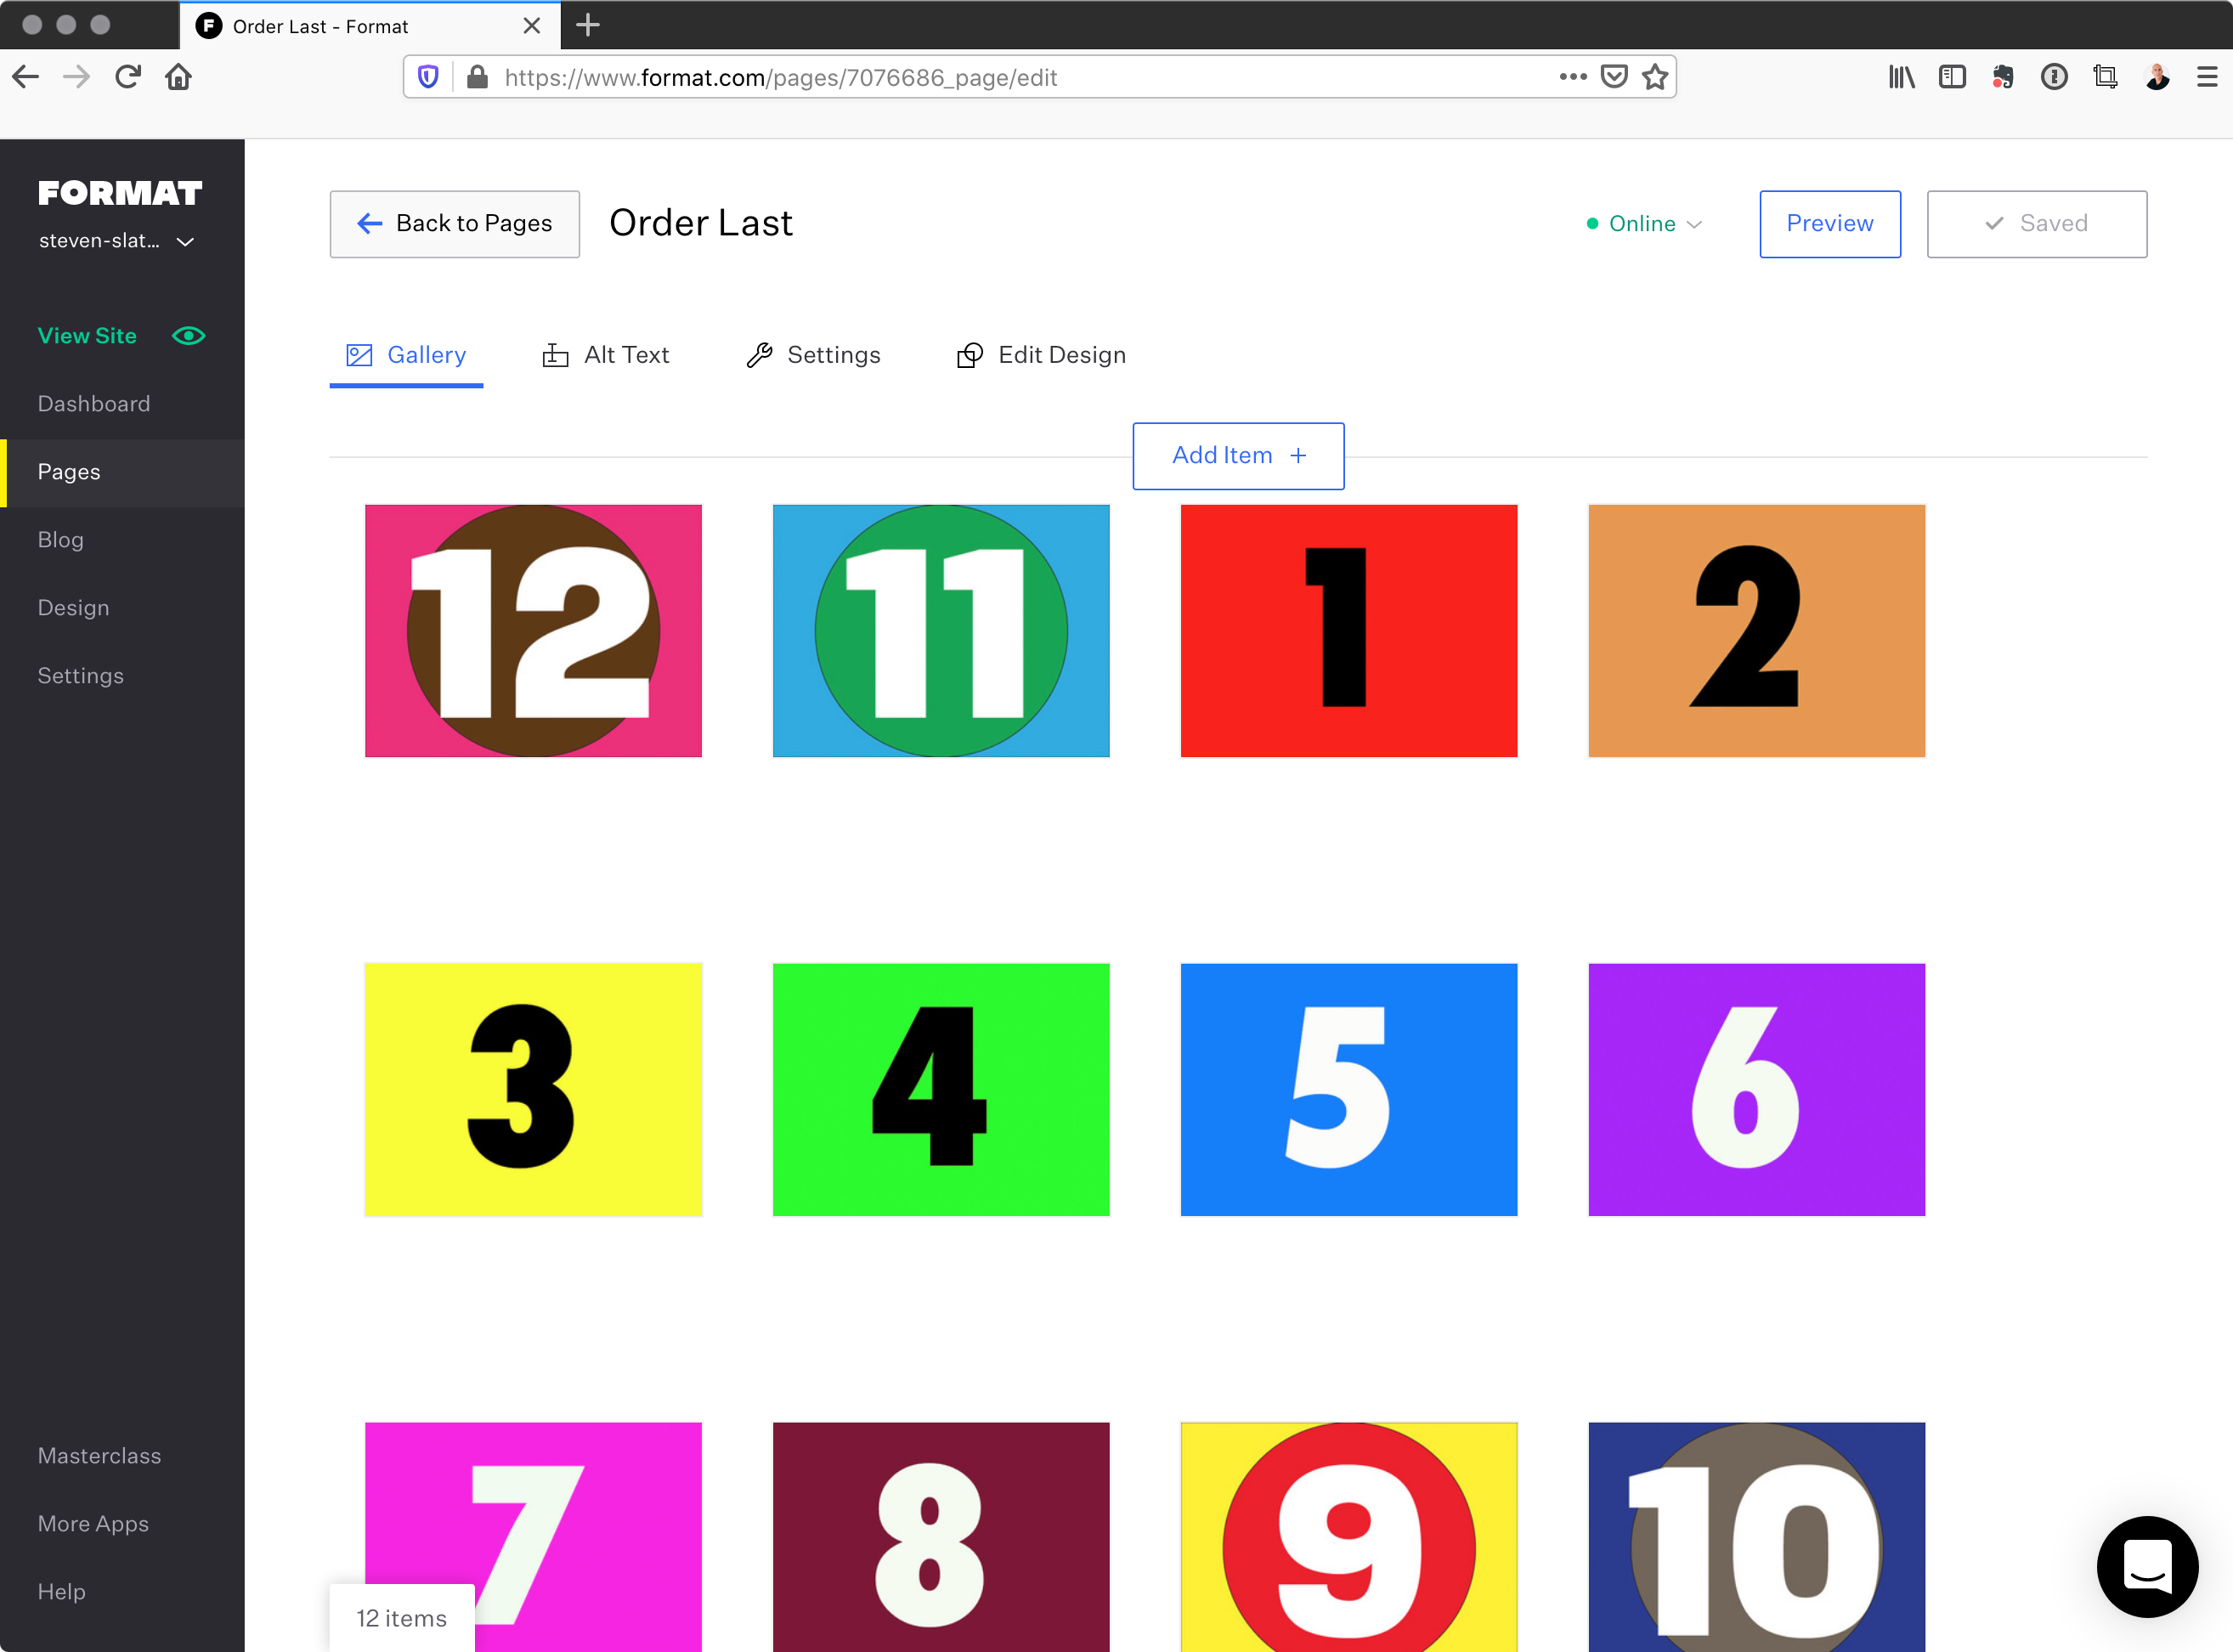
Task: Open Blog in the sidebar
Action: tap(61, 540)
